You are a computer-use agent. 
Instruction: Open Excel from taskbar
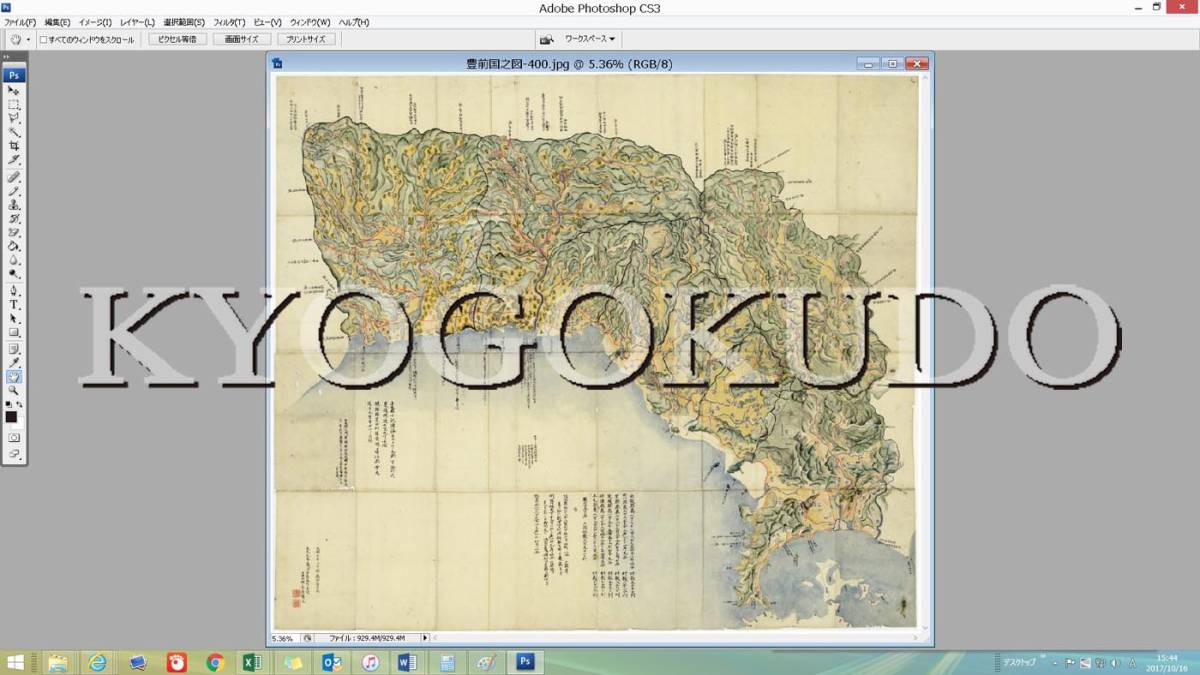pyautogui.click(x=253, y=662)
